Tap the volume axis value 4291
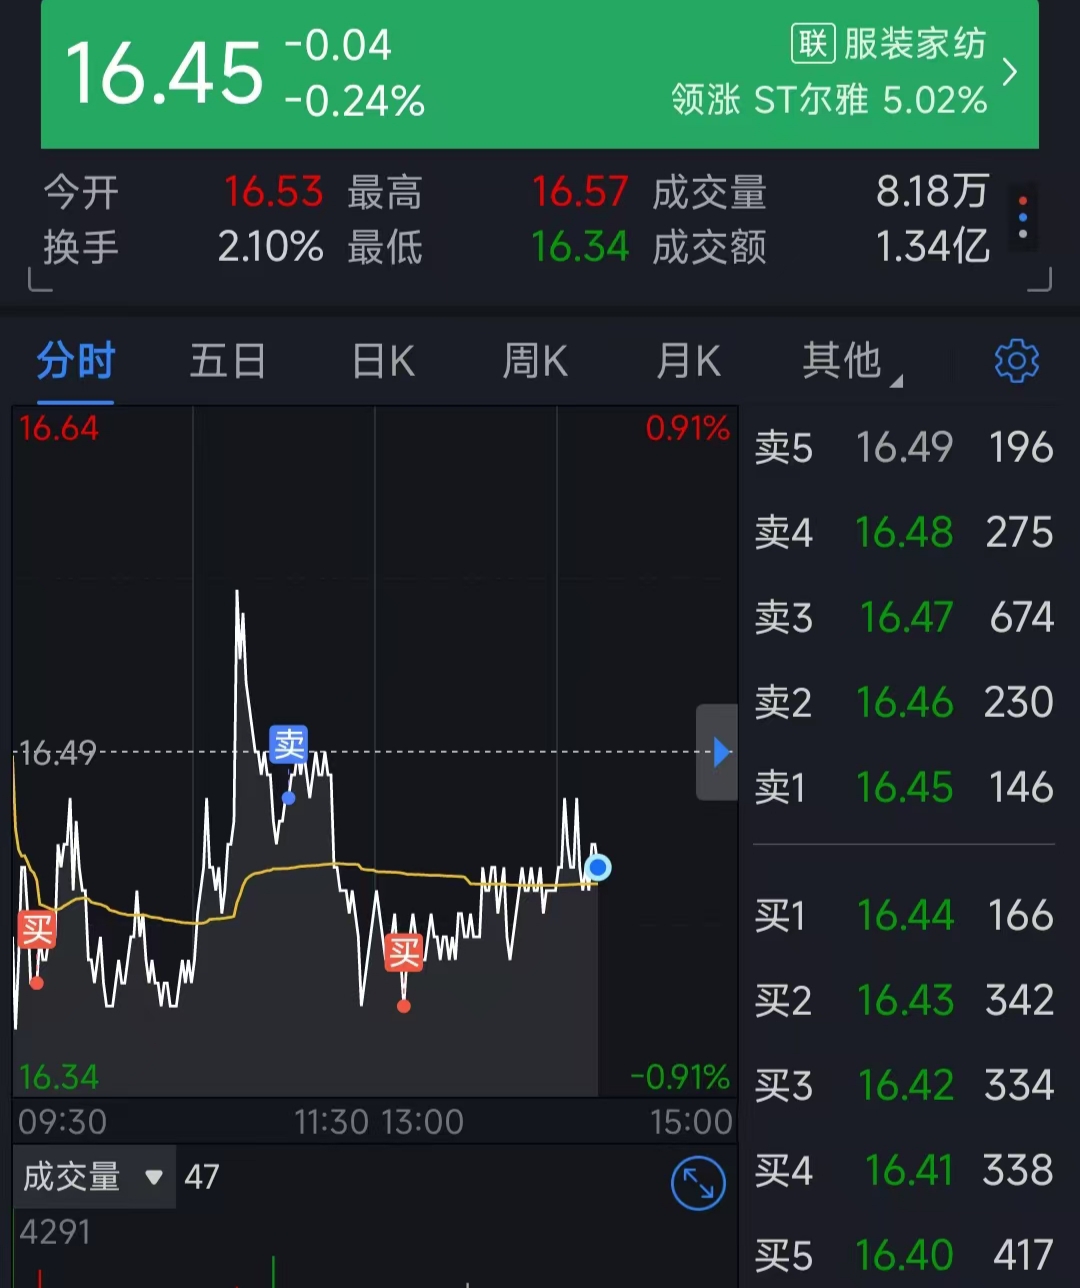 (55, 1232)
